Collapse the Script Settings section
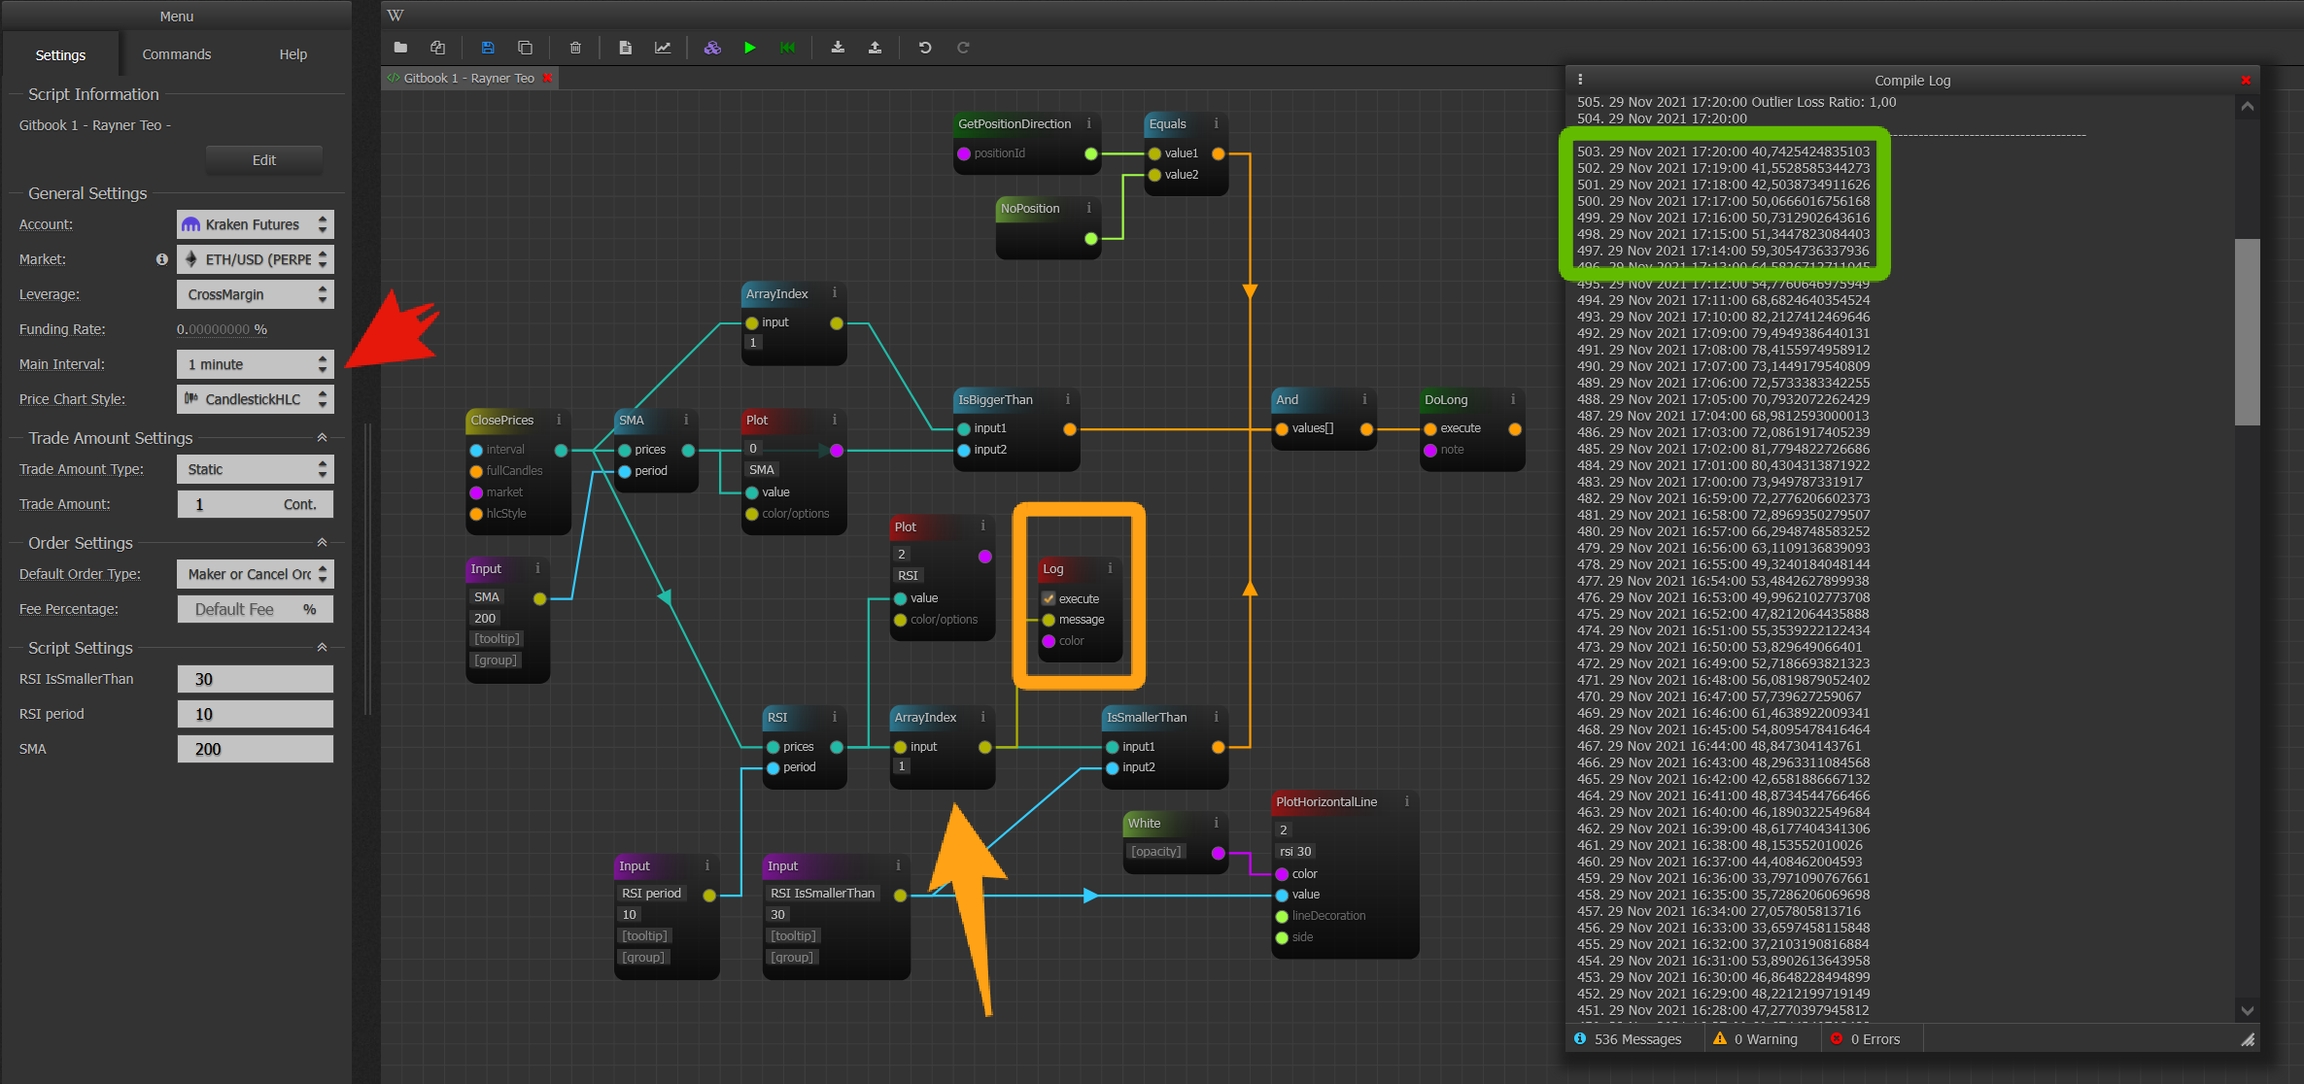 (322, 648)
